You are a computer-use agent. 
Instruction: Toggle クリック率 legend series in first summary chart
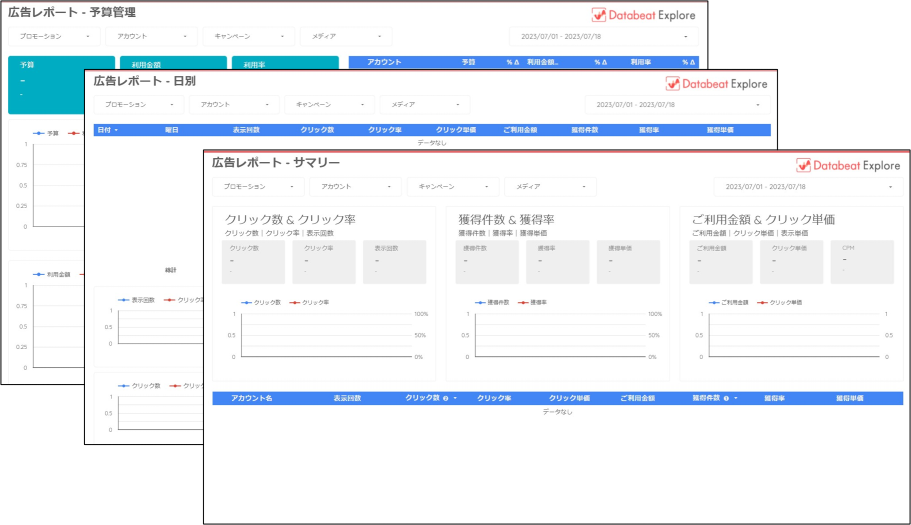[310, 302]
